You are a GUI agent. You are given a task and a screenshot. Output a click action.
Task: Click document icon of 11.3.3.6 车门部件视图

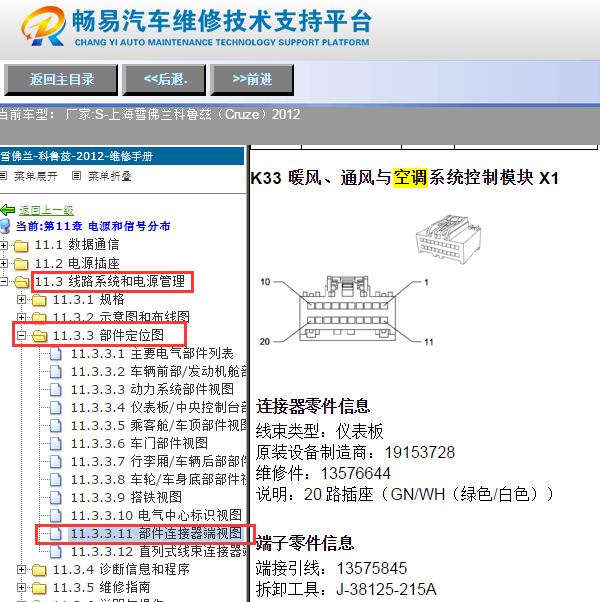(56, 444)
